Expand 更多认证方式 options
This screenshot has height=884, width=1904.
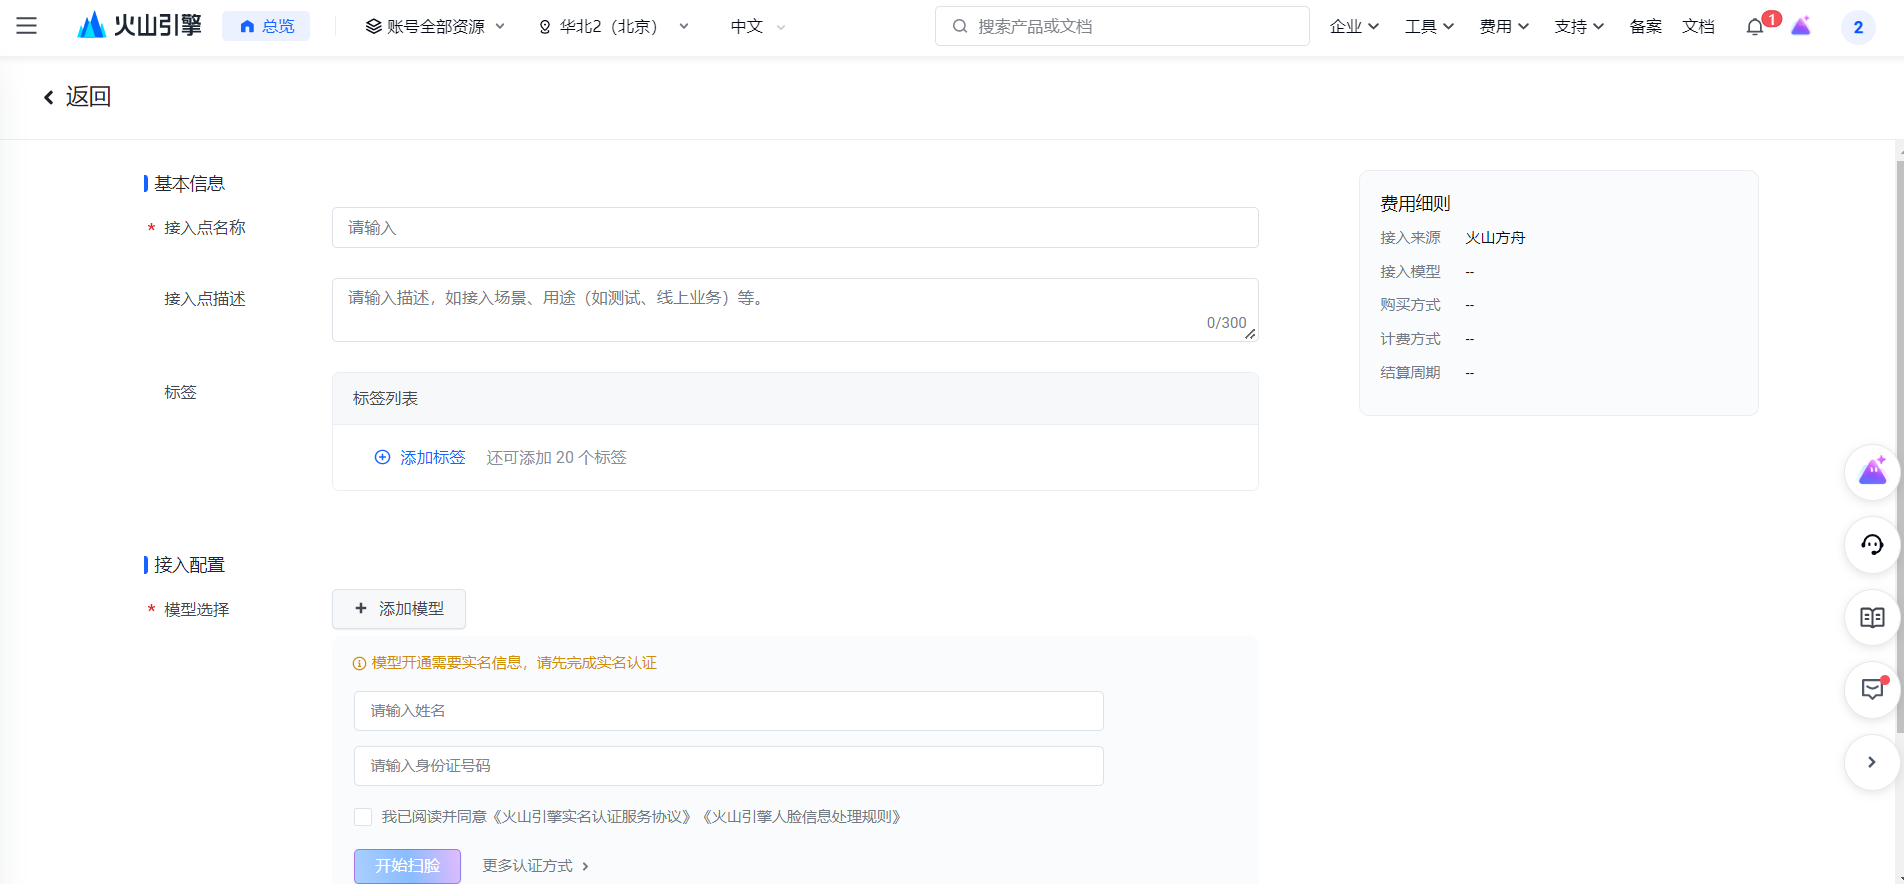pos(536,866)
